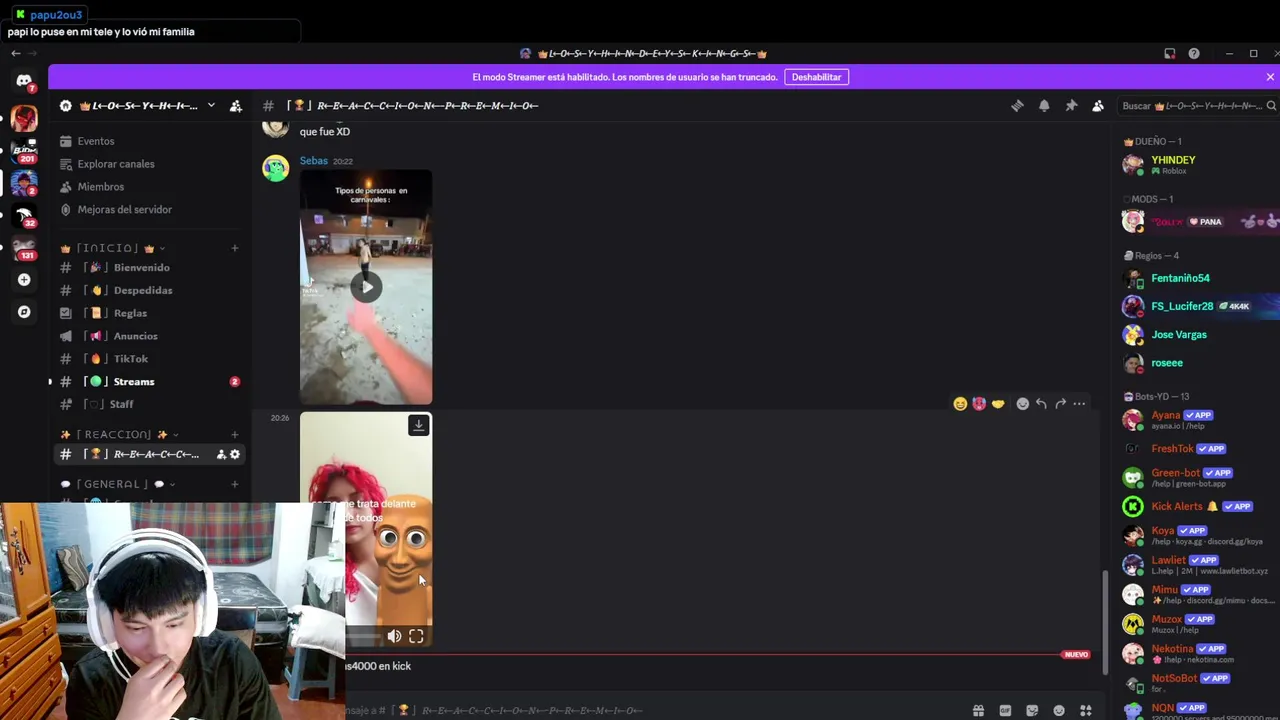Toggle member list visibility icon
The image size is (1280, 720).
click(1098, 106)
